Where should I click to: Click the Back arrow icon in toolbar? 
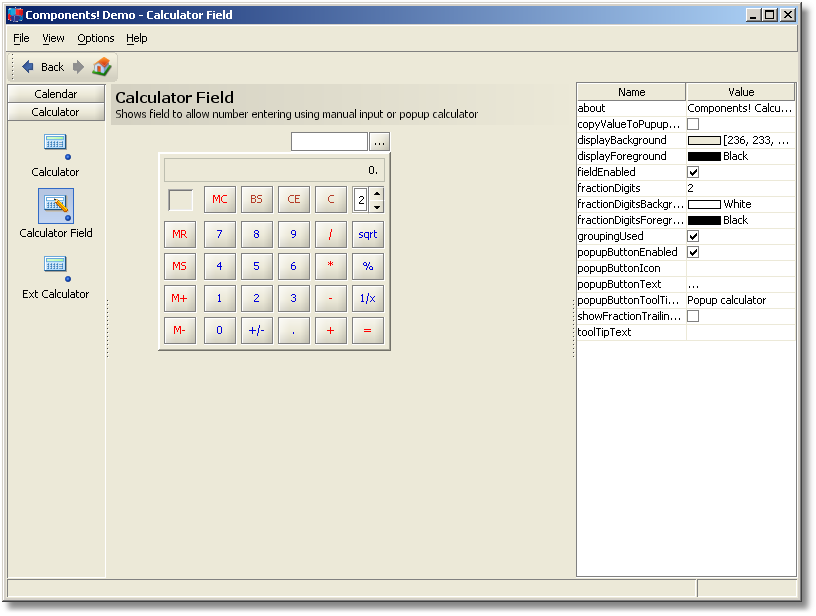click(x=28, y=67)
